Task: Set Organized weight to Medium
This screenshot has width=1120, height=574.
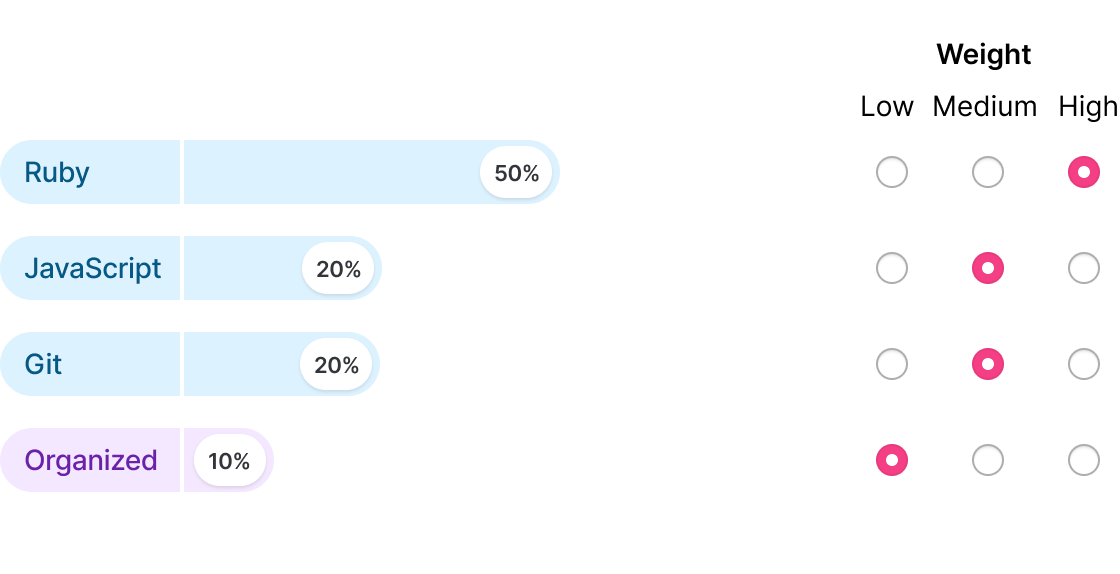Action: (987, 460)
